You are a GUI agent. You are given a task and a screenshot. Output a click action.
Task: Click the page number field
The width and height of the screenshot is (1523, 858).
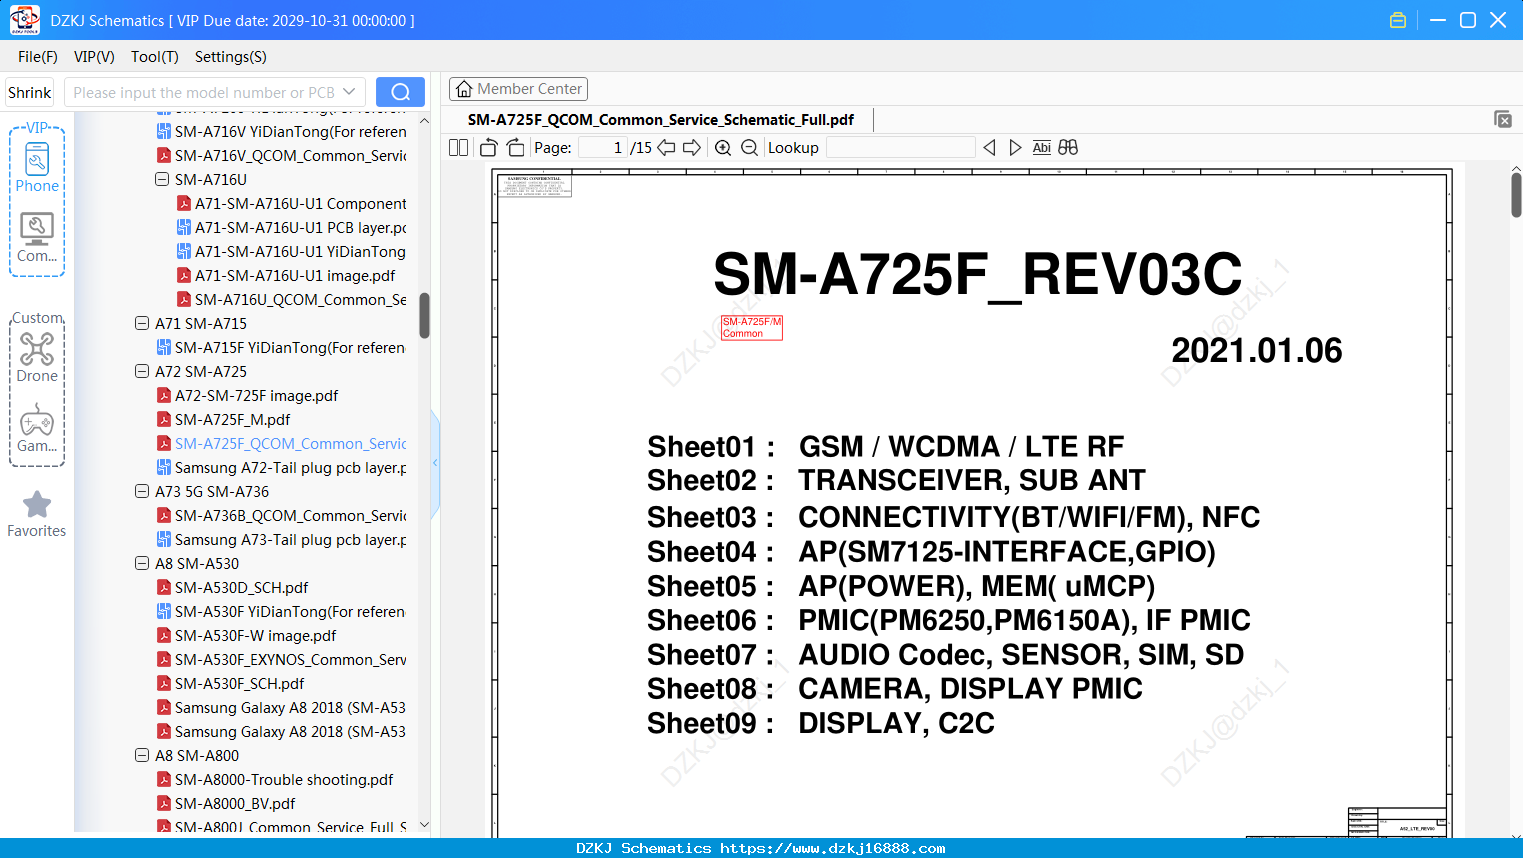tap(602, 148)
